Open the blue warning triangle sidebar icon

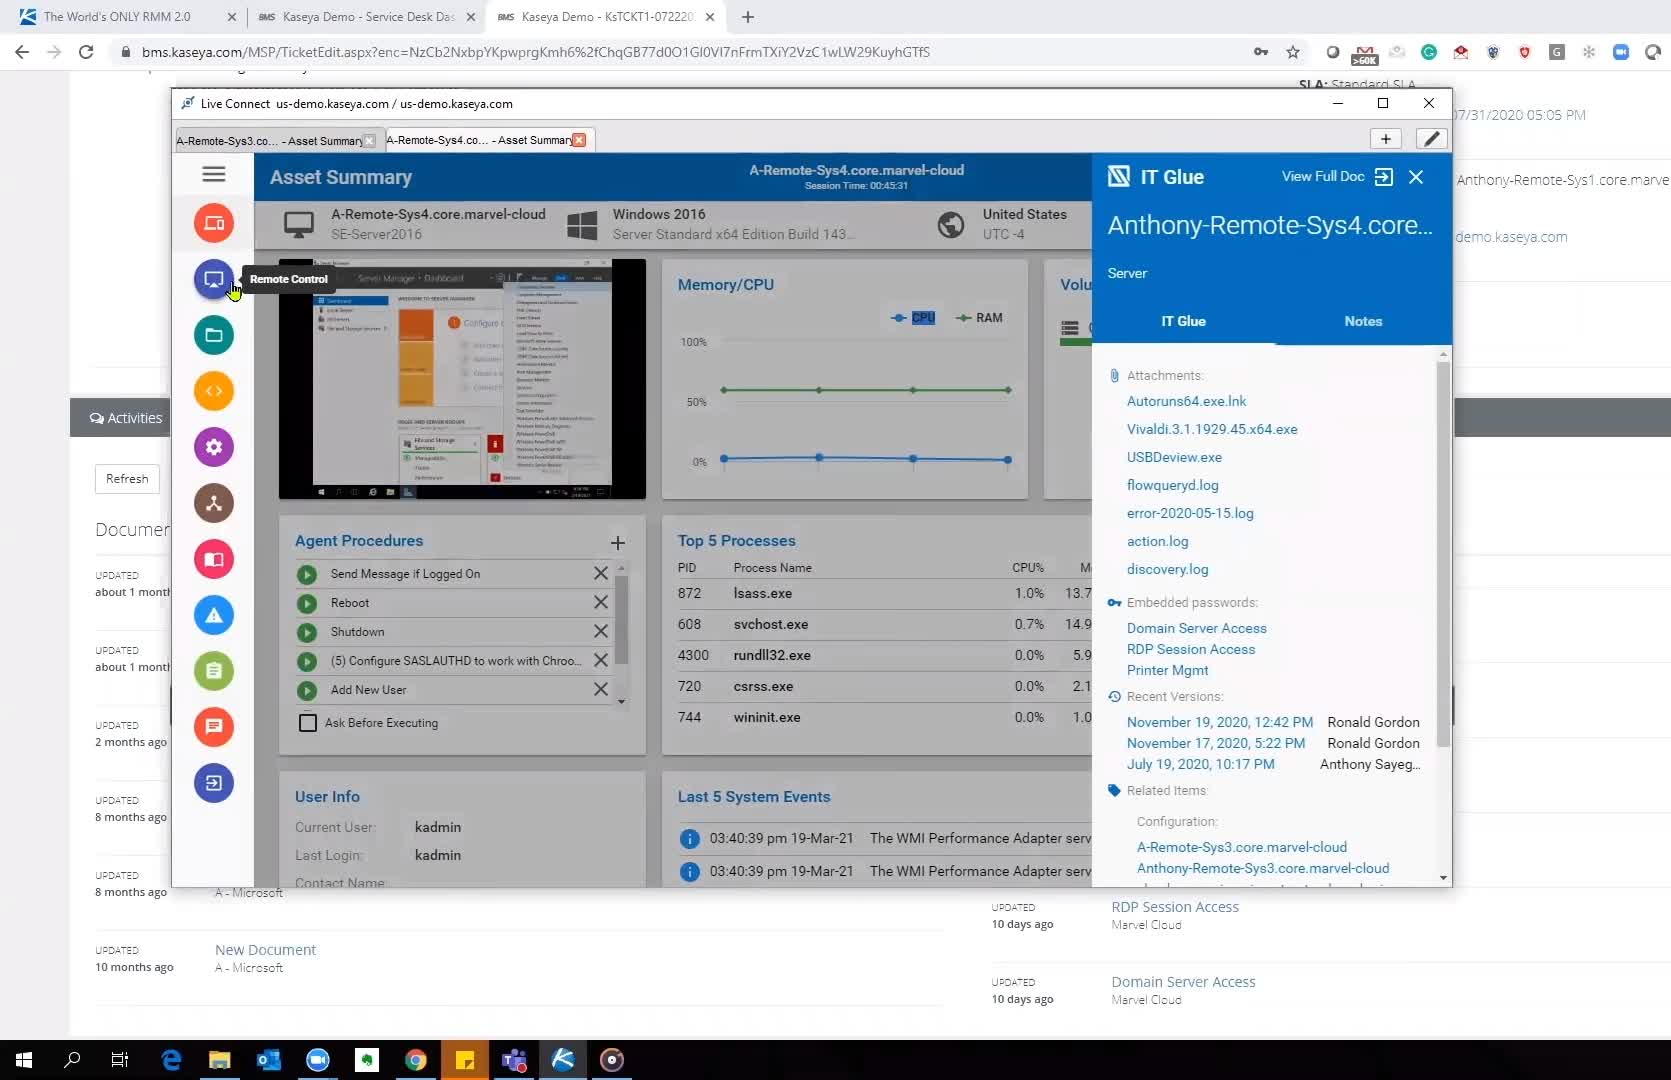214,615
